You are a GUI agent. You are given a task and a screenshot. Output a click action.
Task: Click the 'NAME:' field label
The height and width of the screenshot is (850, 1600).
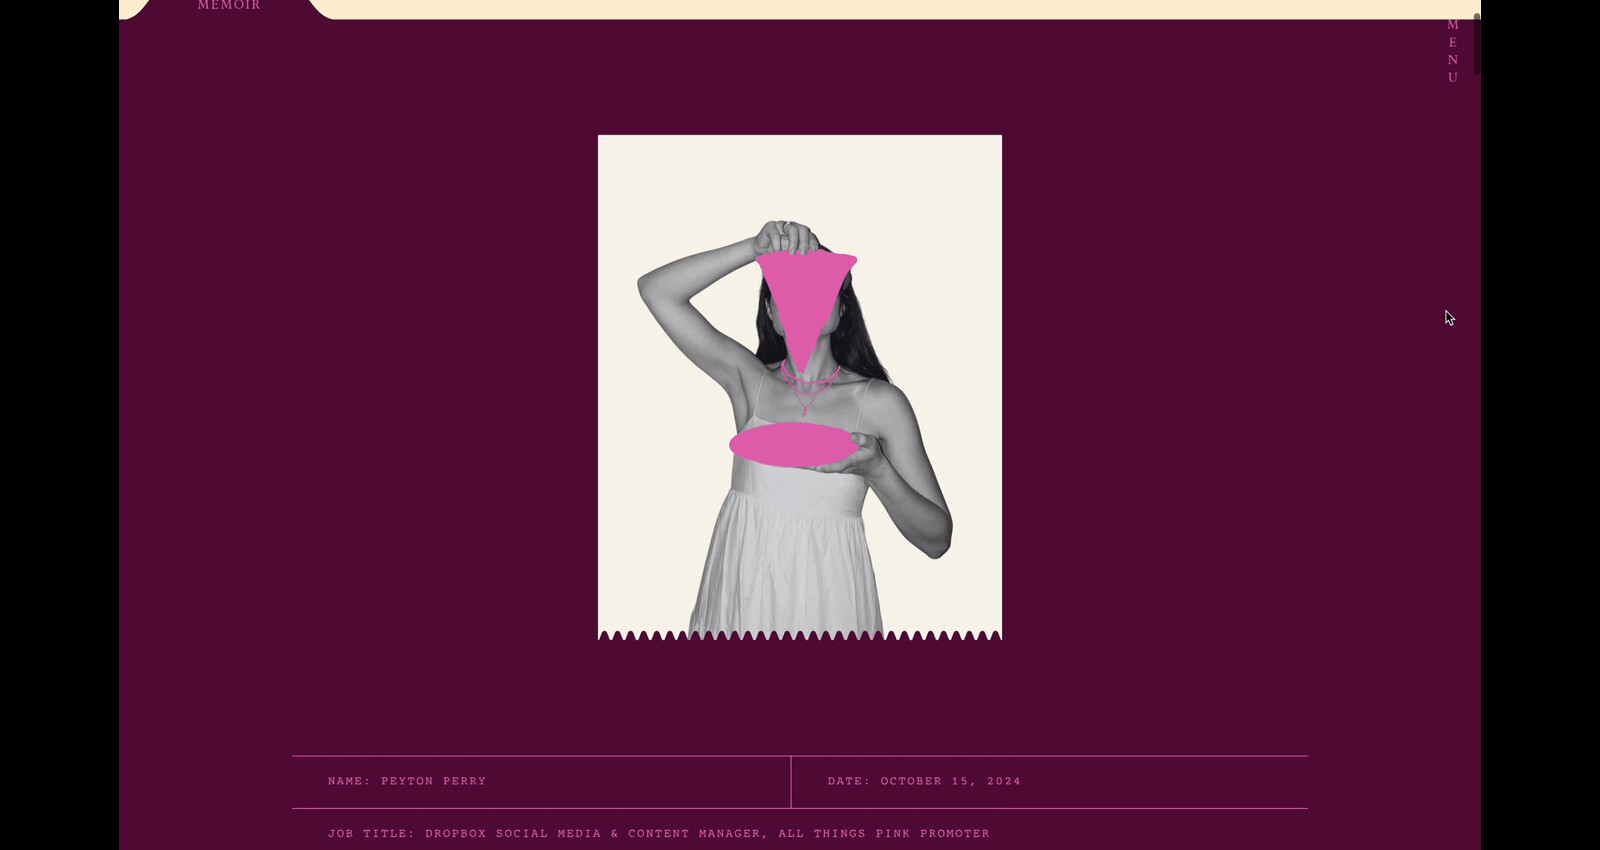pos(349,781)
